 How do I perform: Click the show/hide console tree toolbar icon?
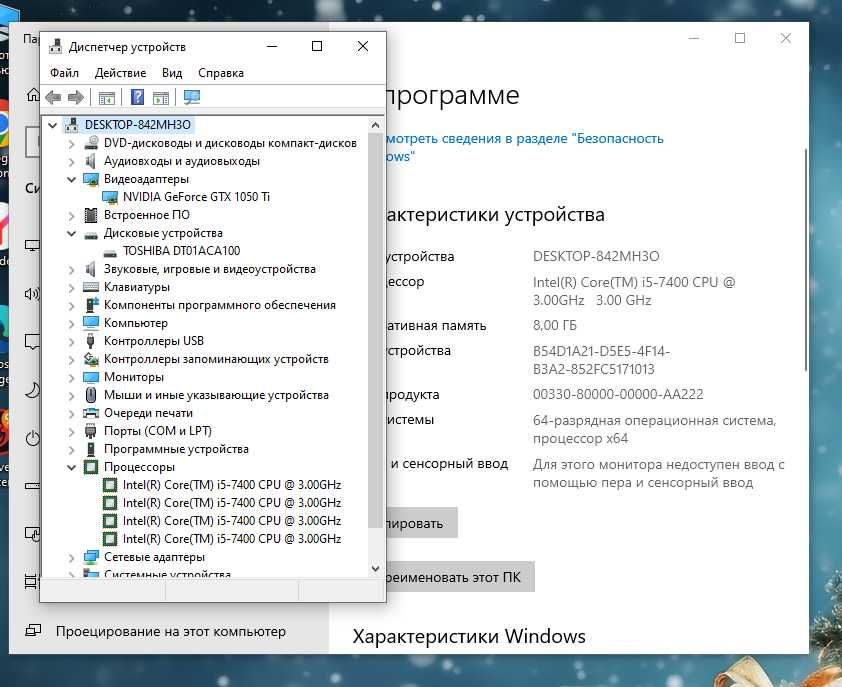pos(107,98)
